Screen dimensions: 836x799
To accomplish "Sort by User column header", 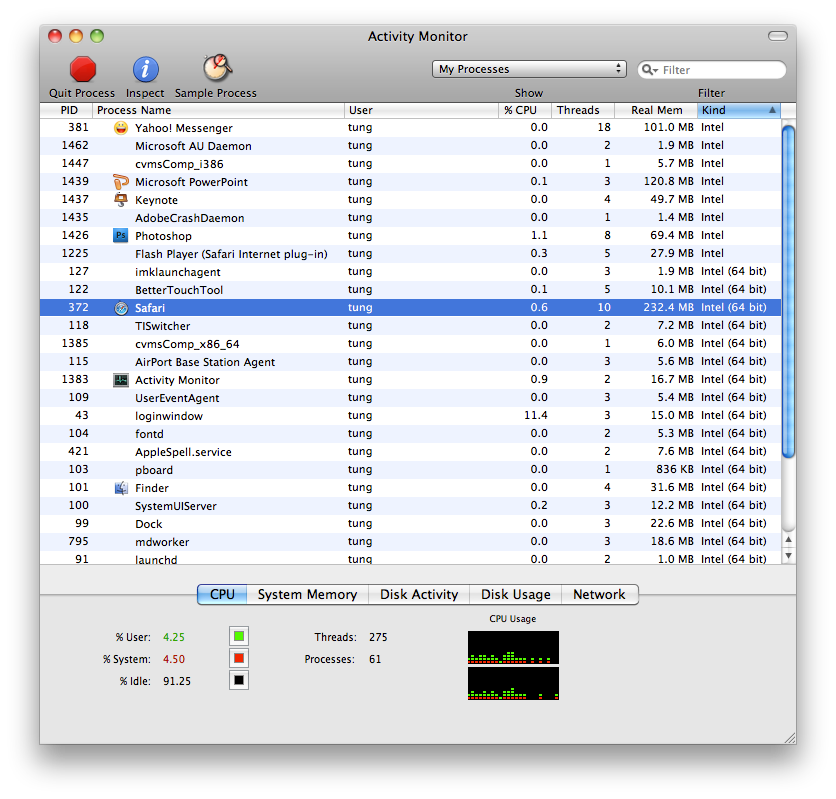I will [421, 110].
